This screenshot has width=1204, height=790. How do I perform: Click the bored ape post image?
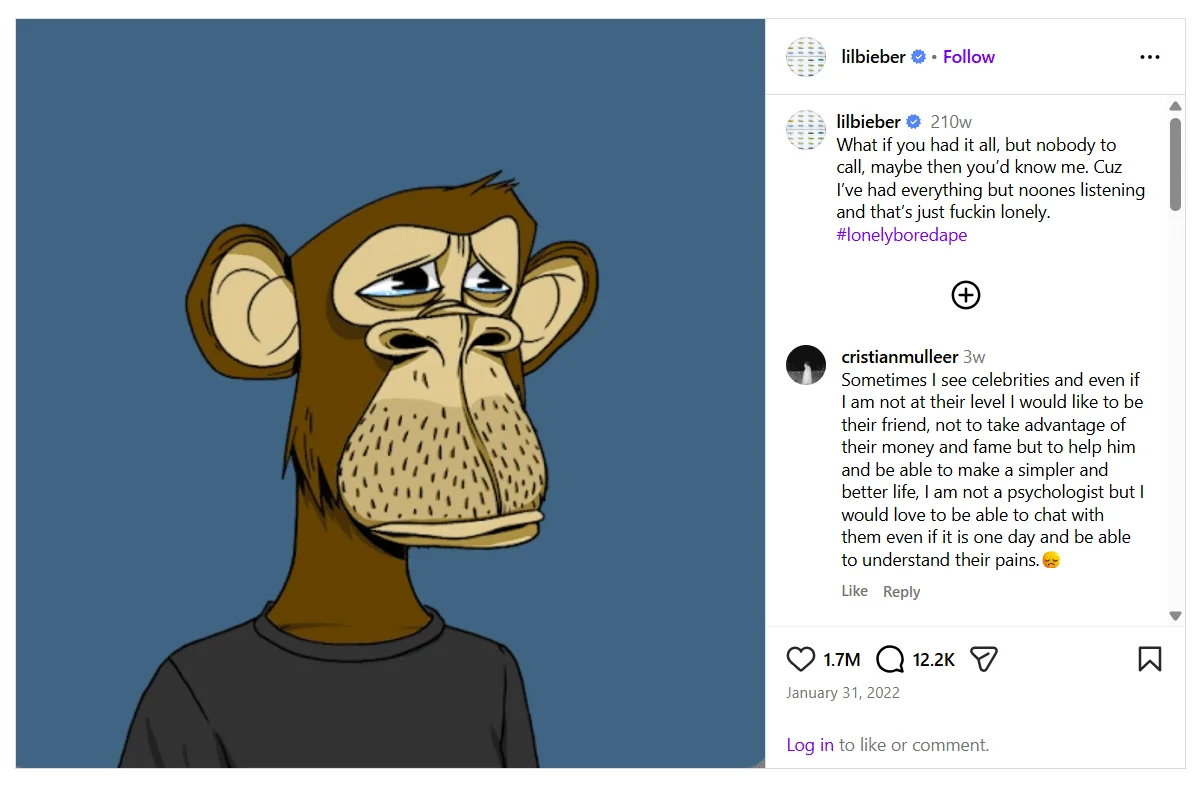390,394
